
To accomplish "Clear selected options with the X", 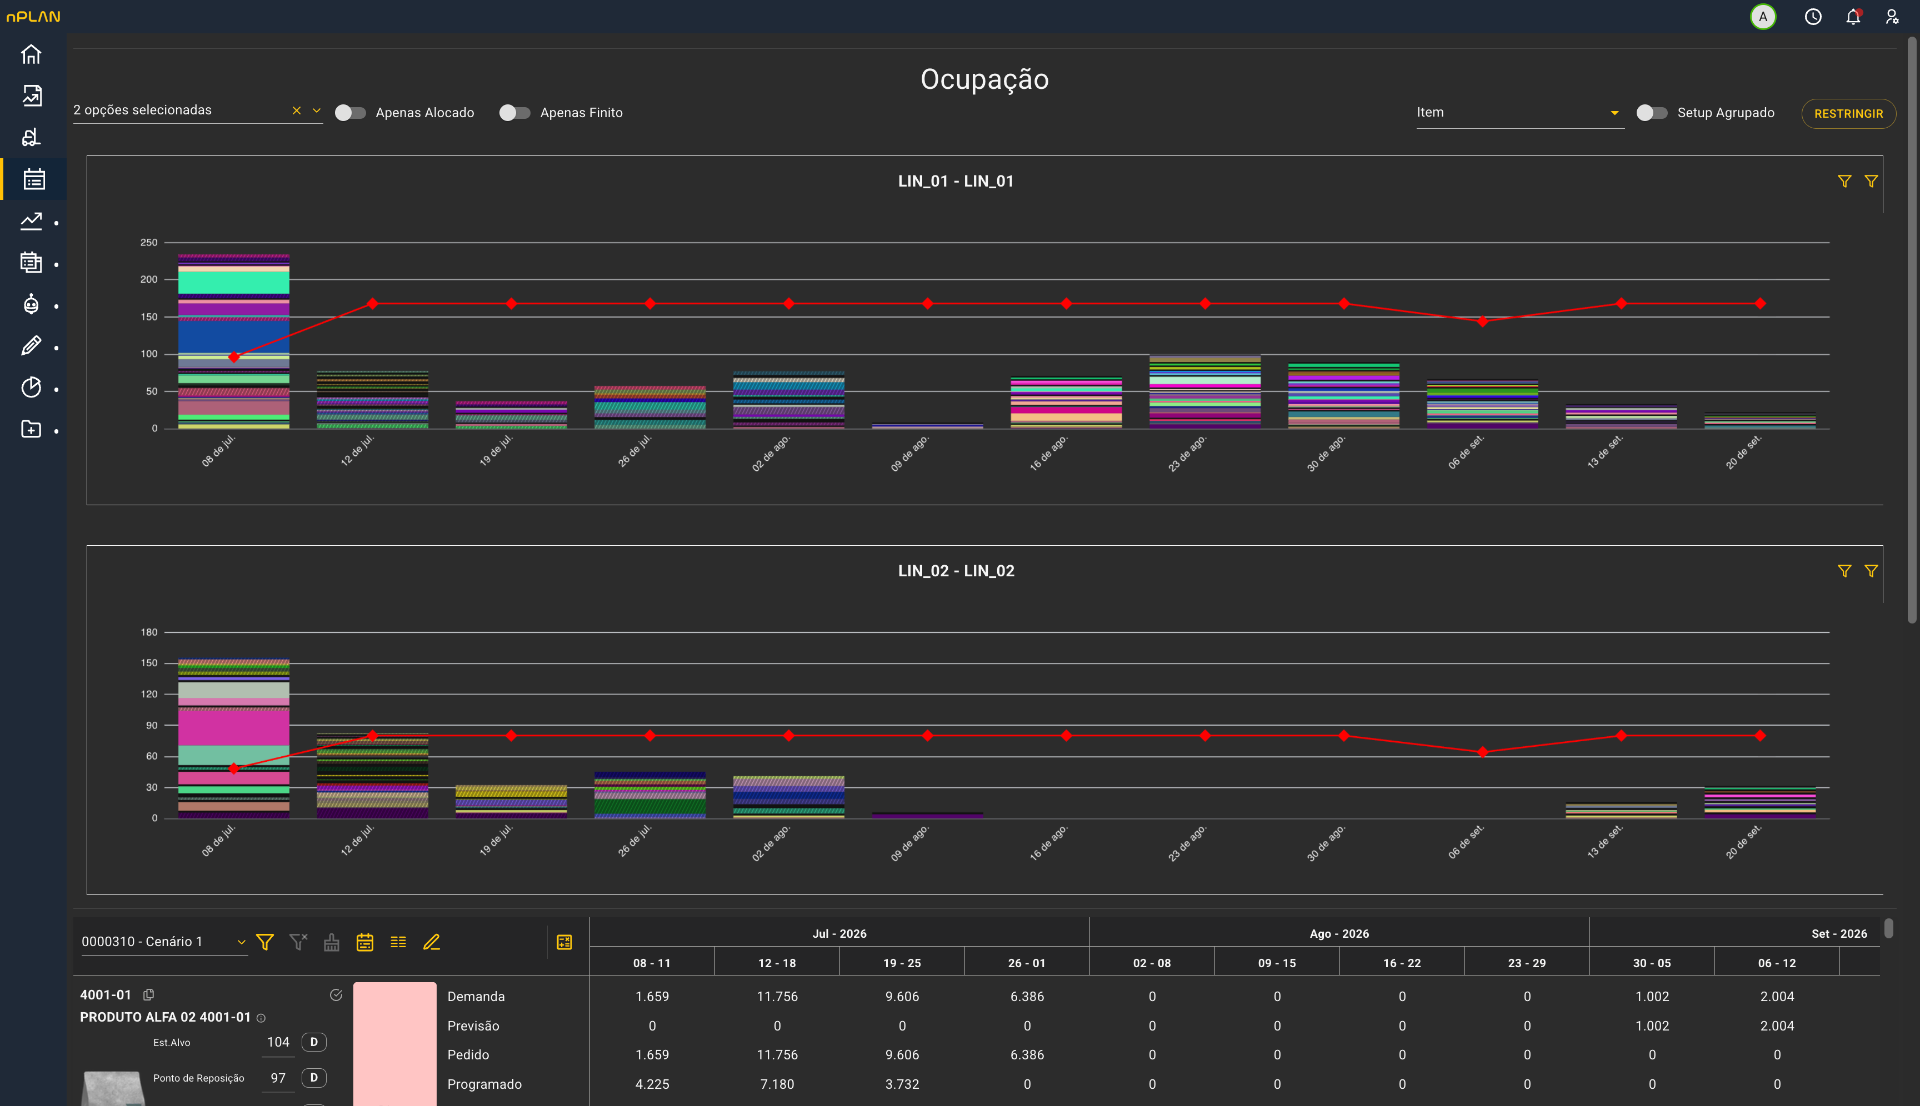I will [x=297, y=111].
